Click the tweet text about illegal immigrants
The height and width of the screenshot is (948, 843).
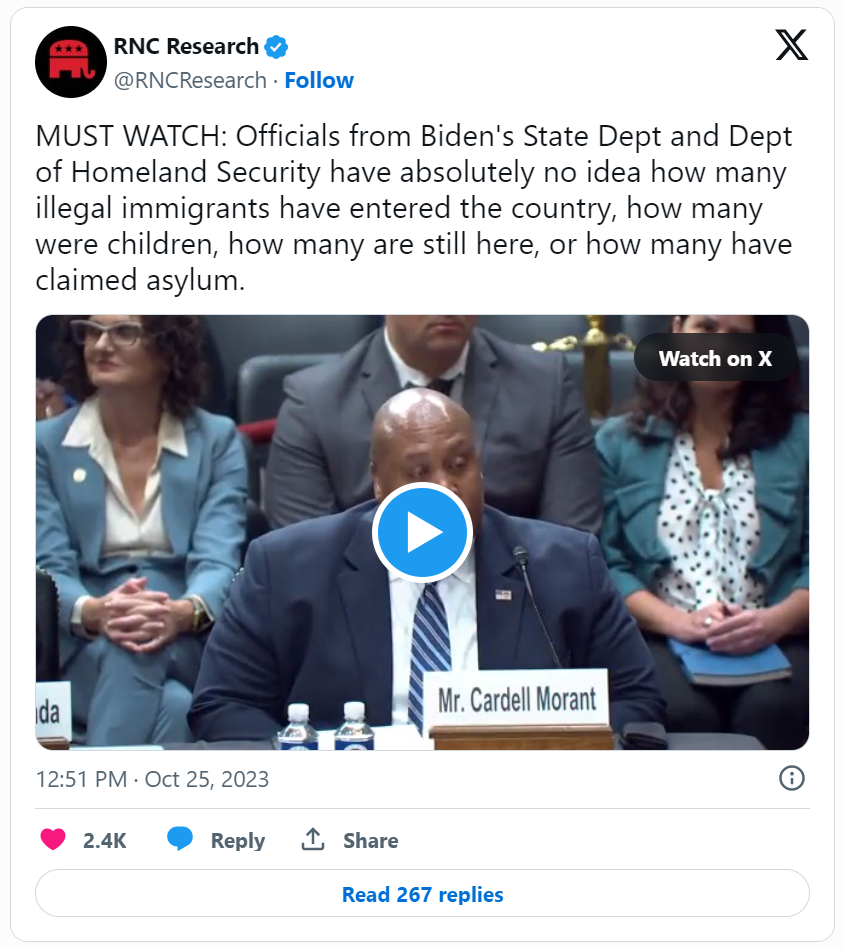tap(414, 208)
